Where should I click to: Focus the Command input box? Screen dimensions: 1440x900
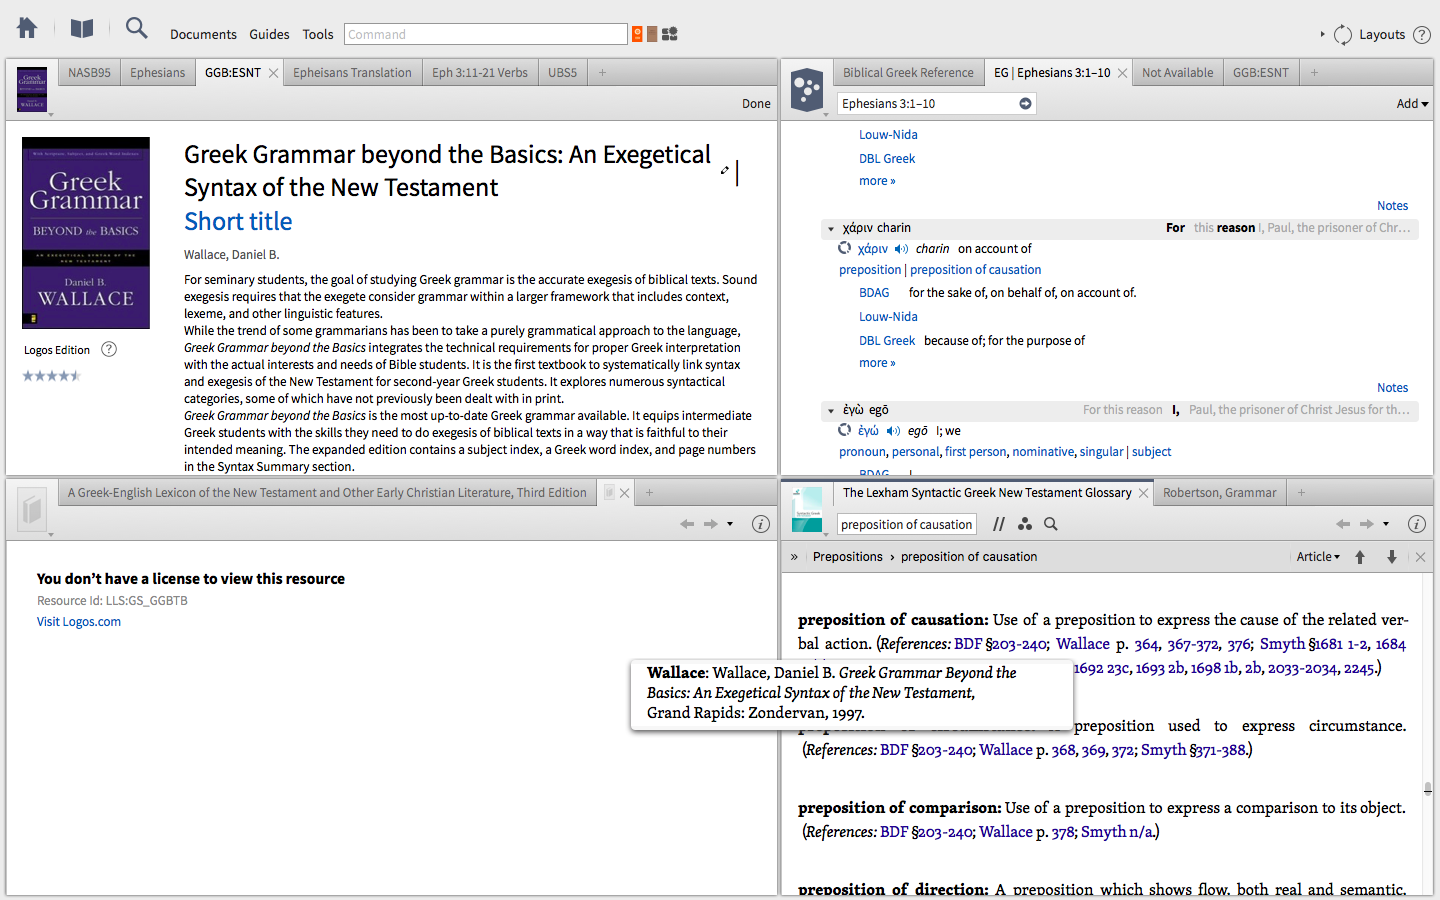pos(486,34)
